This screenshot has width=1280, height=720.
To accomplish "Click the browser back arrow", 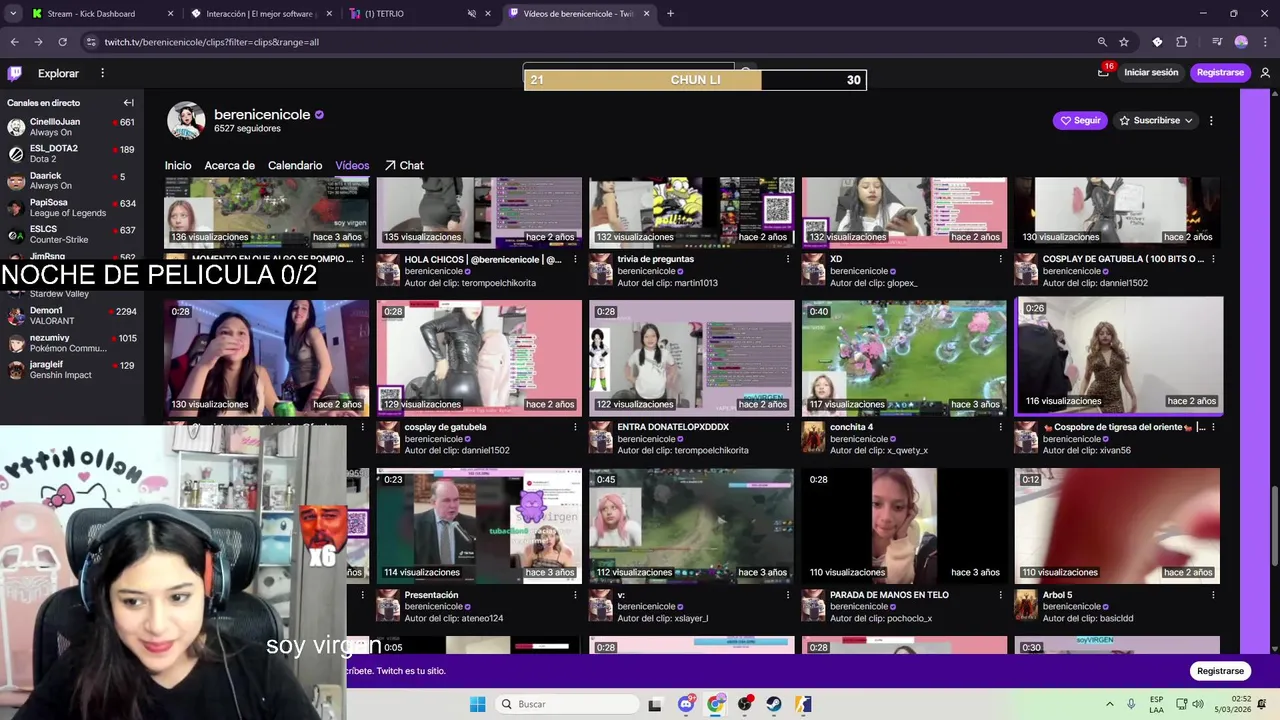I will pos(14,42).
